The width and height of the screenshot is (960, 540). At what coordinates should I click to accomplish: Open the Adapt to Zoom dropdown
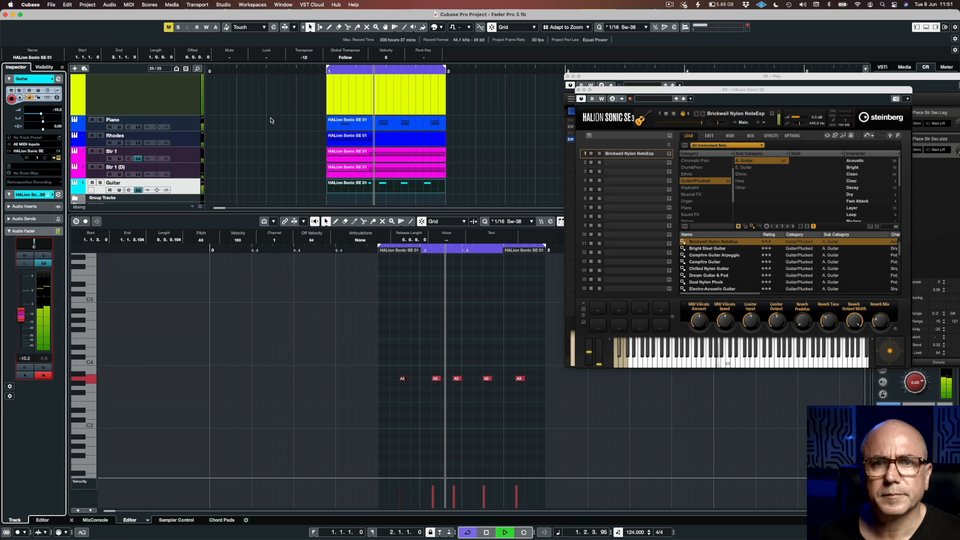[x=566, y=27]
